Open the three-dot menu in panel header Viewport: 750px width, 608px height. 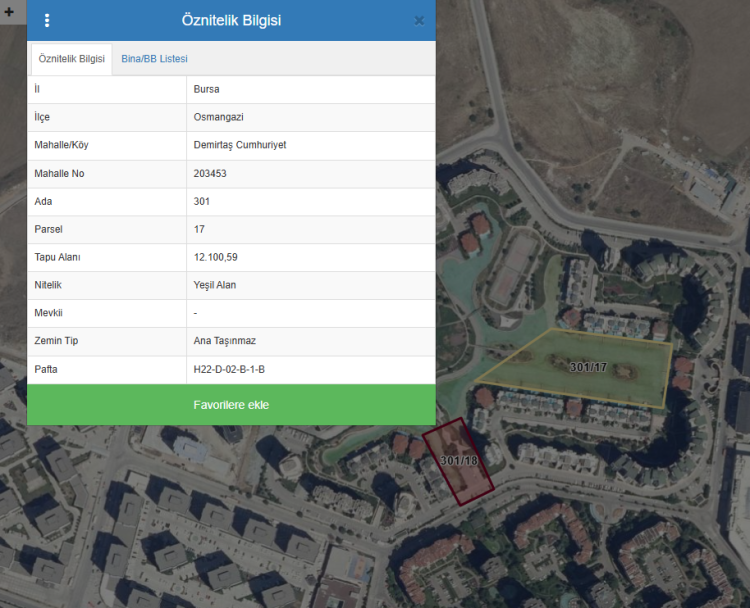coord(47,20)
